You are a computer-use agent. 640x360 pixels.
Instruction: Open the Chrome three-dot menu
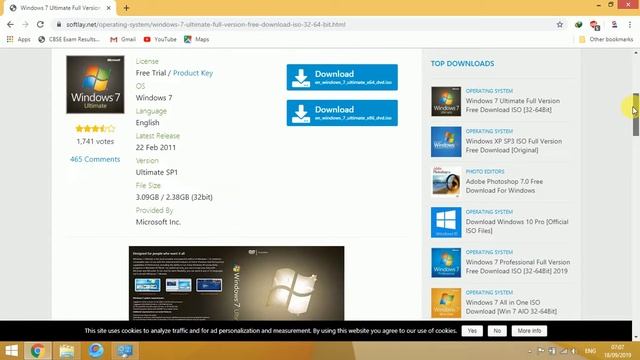click(x=630, y=24)
